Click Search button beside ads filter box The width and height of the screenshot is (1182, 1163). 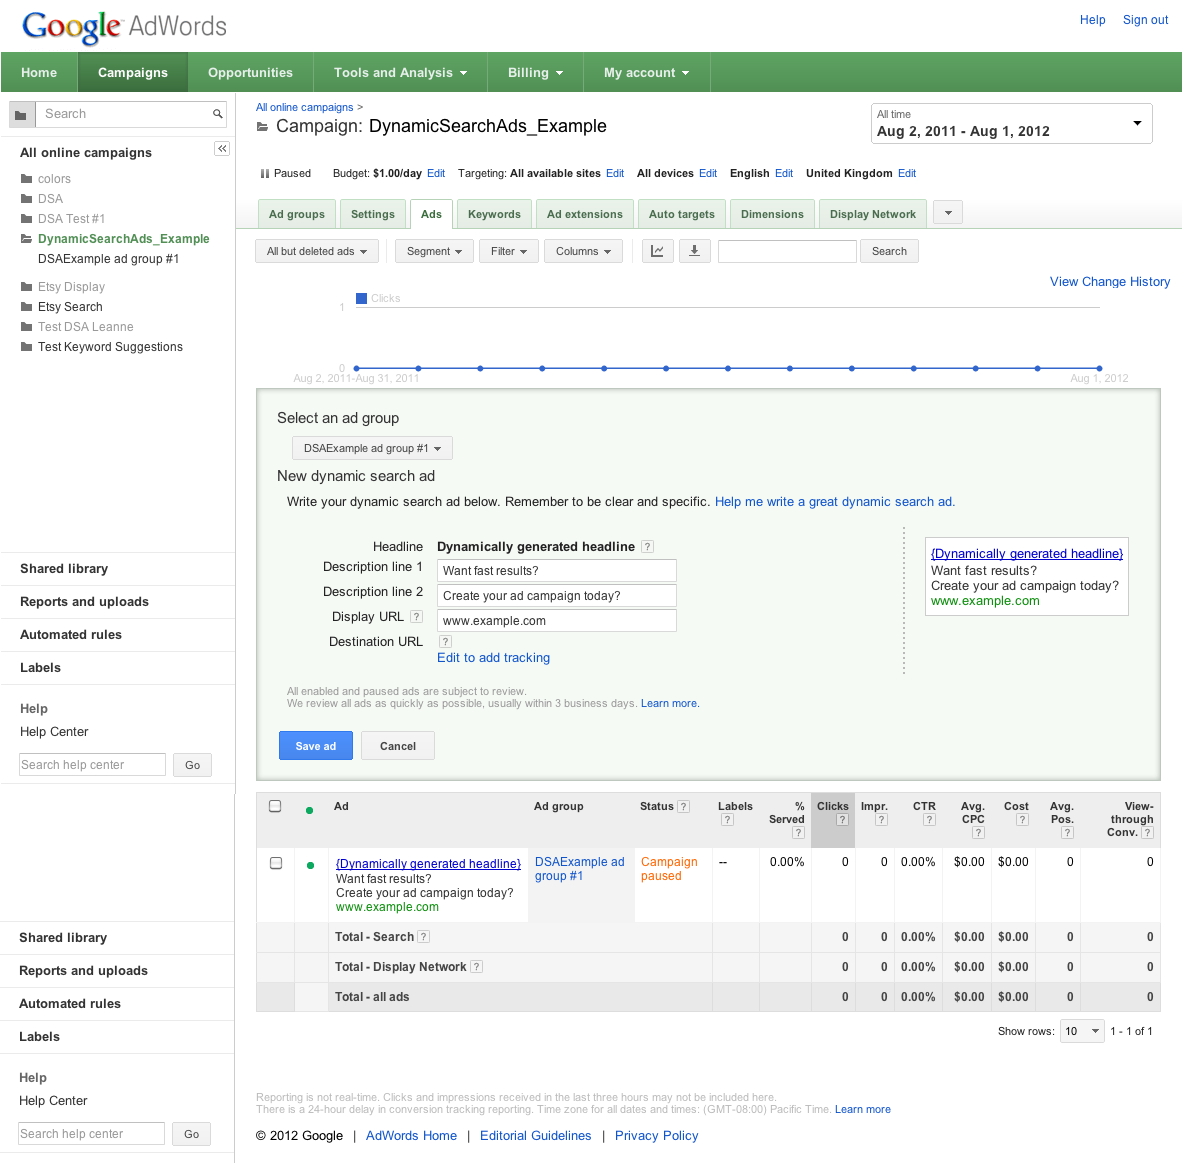tap(890, 251)
